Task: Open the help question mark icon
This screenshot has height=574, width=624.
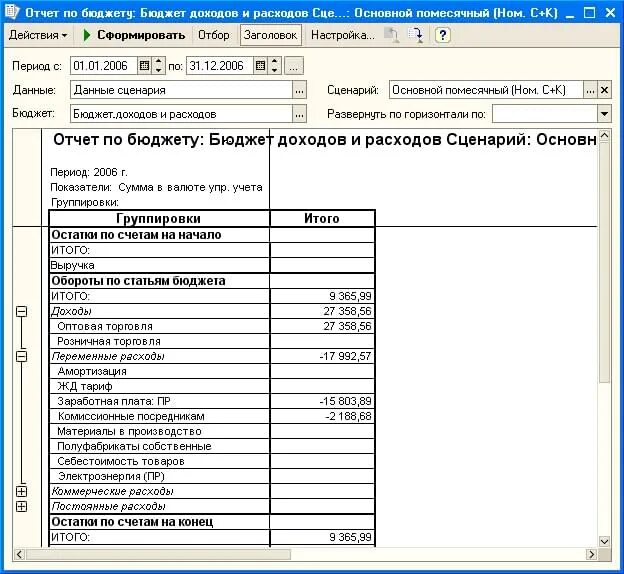Action: [442, 35]
